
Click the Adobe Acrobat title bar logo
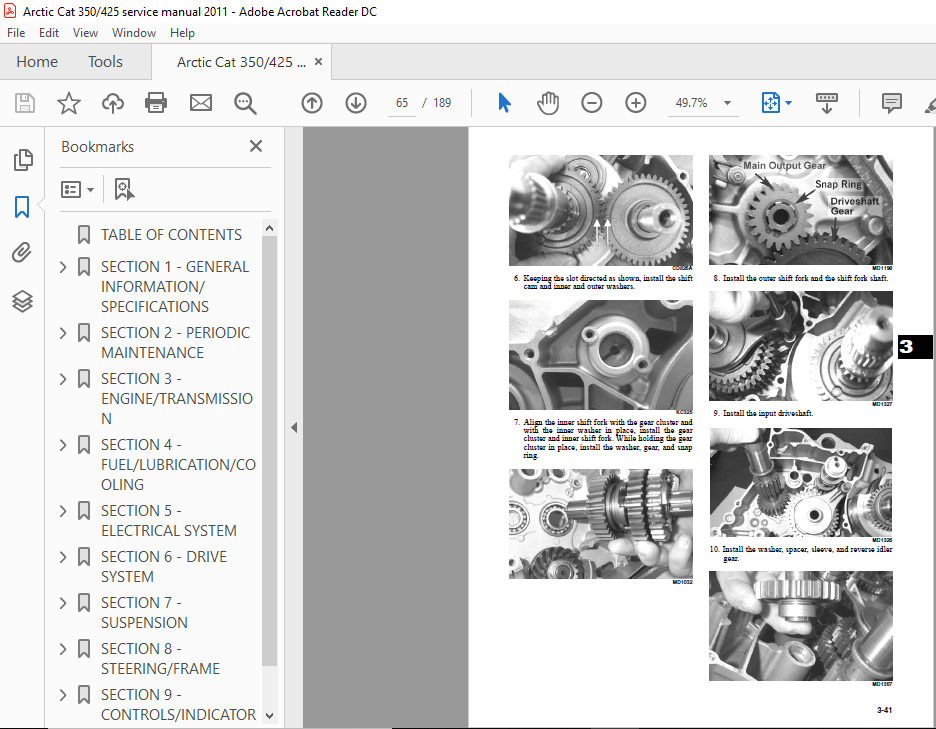click(x=10, y=11)
